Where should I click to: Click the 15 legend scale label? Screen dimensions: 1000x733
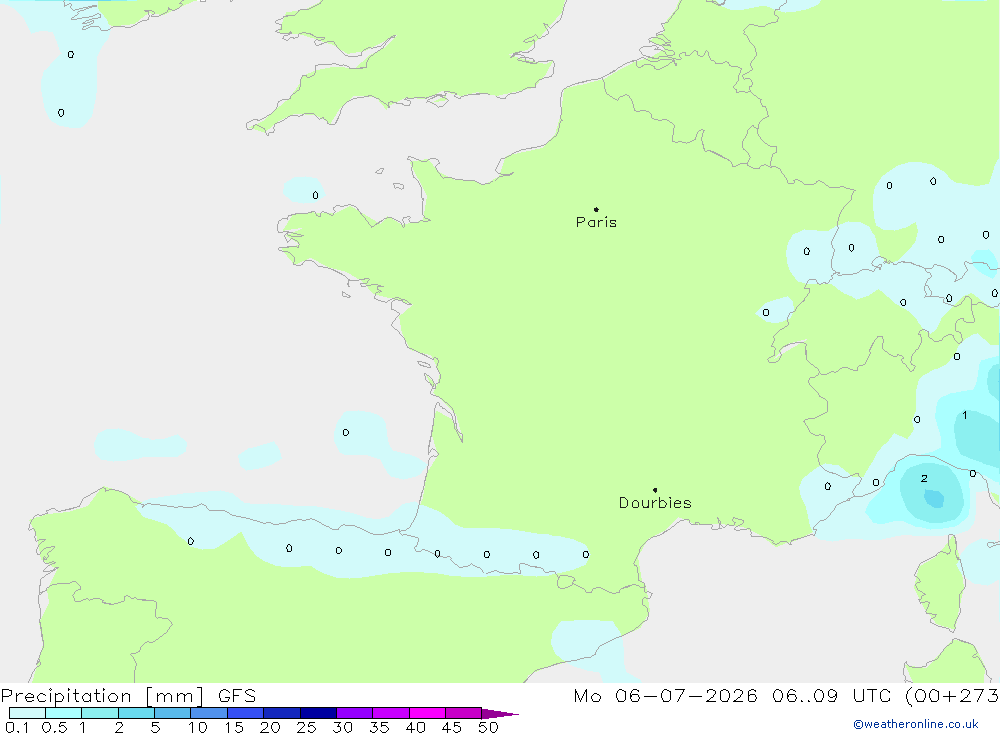[234, 727]
